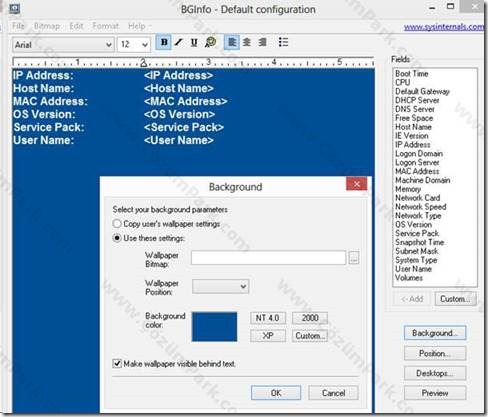
Task: Click <IP Address> placeholder in editor
Action: click(178, 75)
